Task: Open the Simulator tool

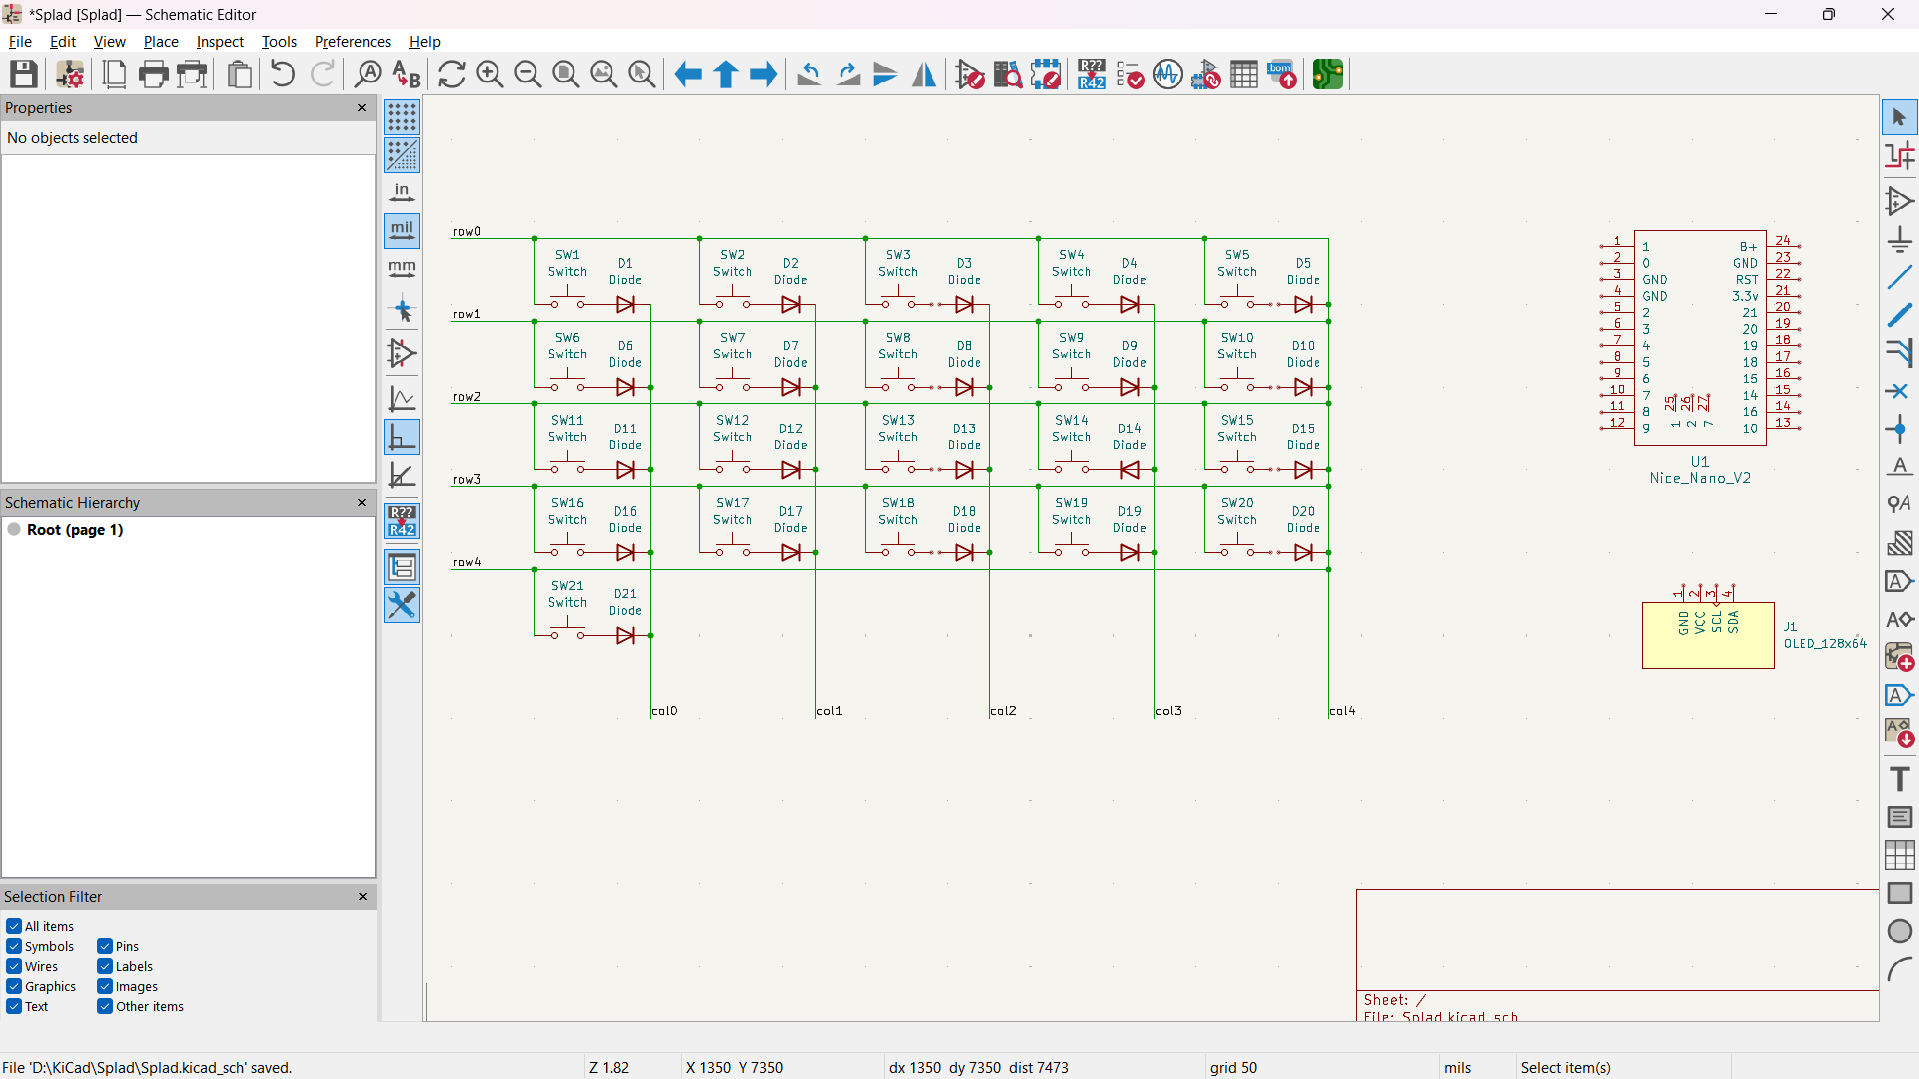Action: pos(1167,74)
